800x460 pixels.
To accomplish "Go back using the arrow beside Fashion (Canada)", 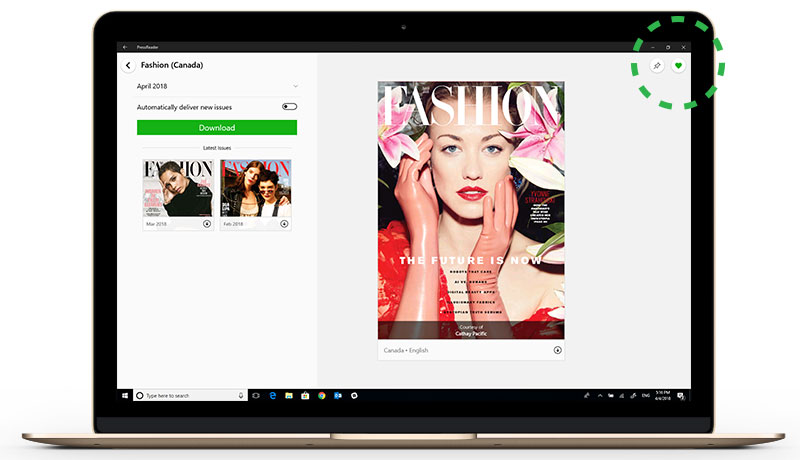I will (x=128, y=65).
